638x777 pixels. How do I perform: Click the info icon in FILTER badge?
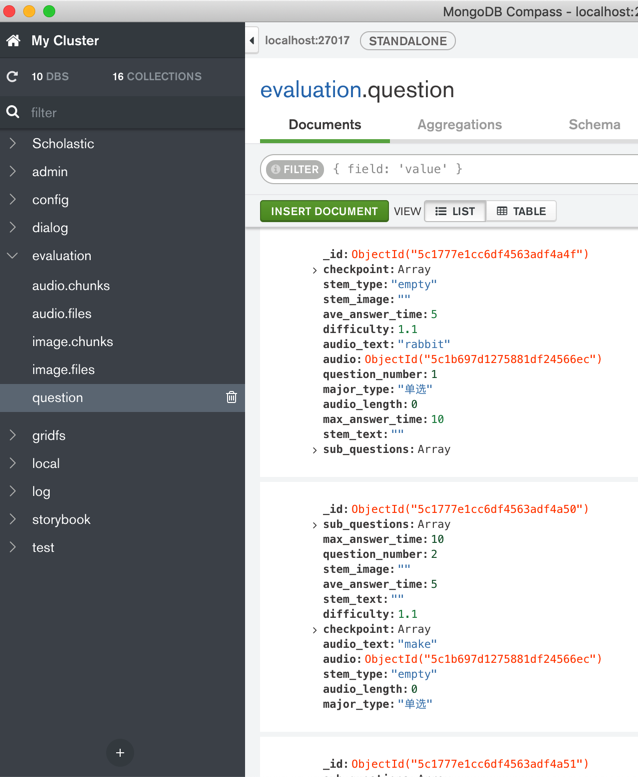[276, 169]
